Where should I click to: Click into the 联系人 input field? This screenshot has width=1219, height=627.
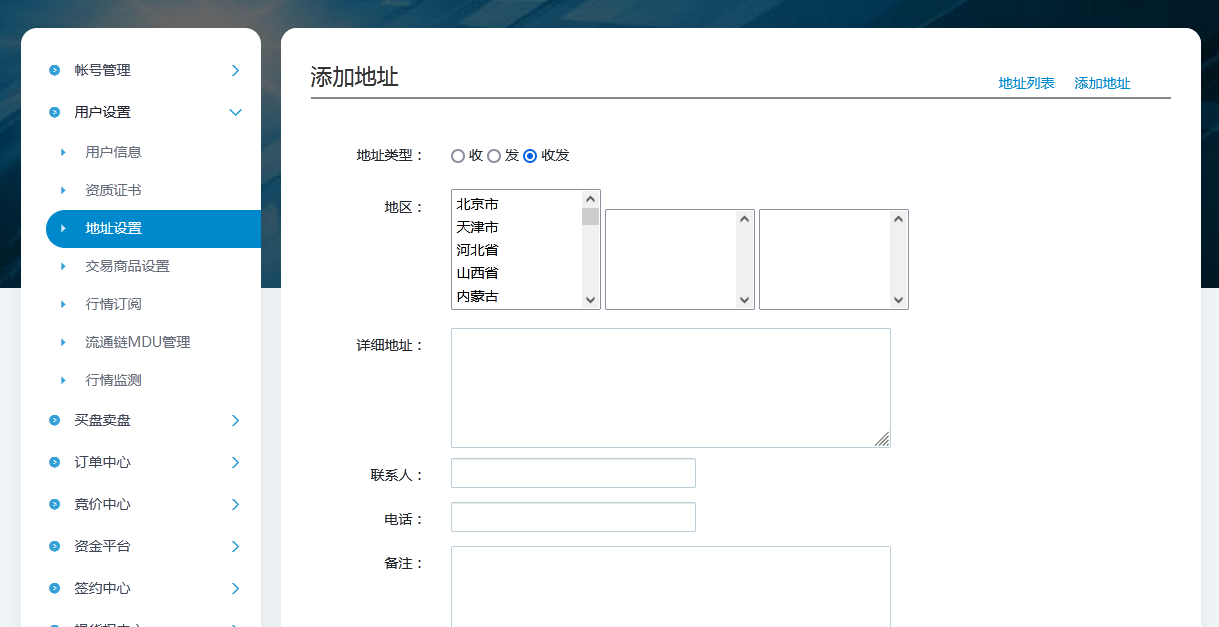click(573, 473)
